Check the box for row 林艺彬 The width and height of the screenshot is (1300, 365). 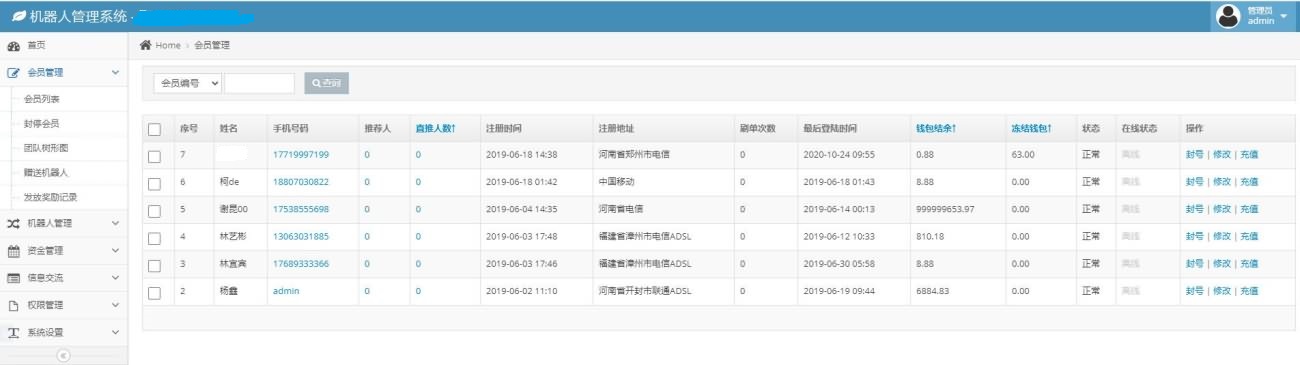[x=154, y=238]
